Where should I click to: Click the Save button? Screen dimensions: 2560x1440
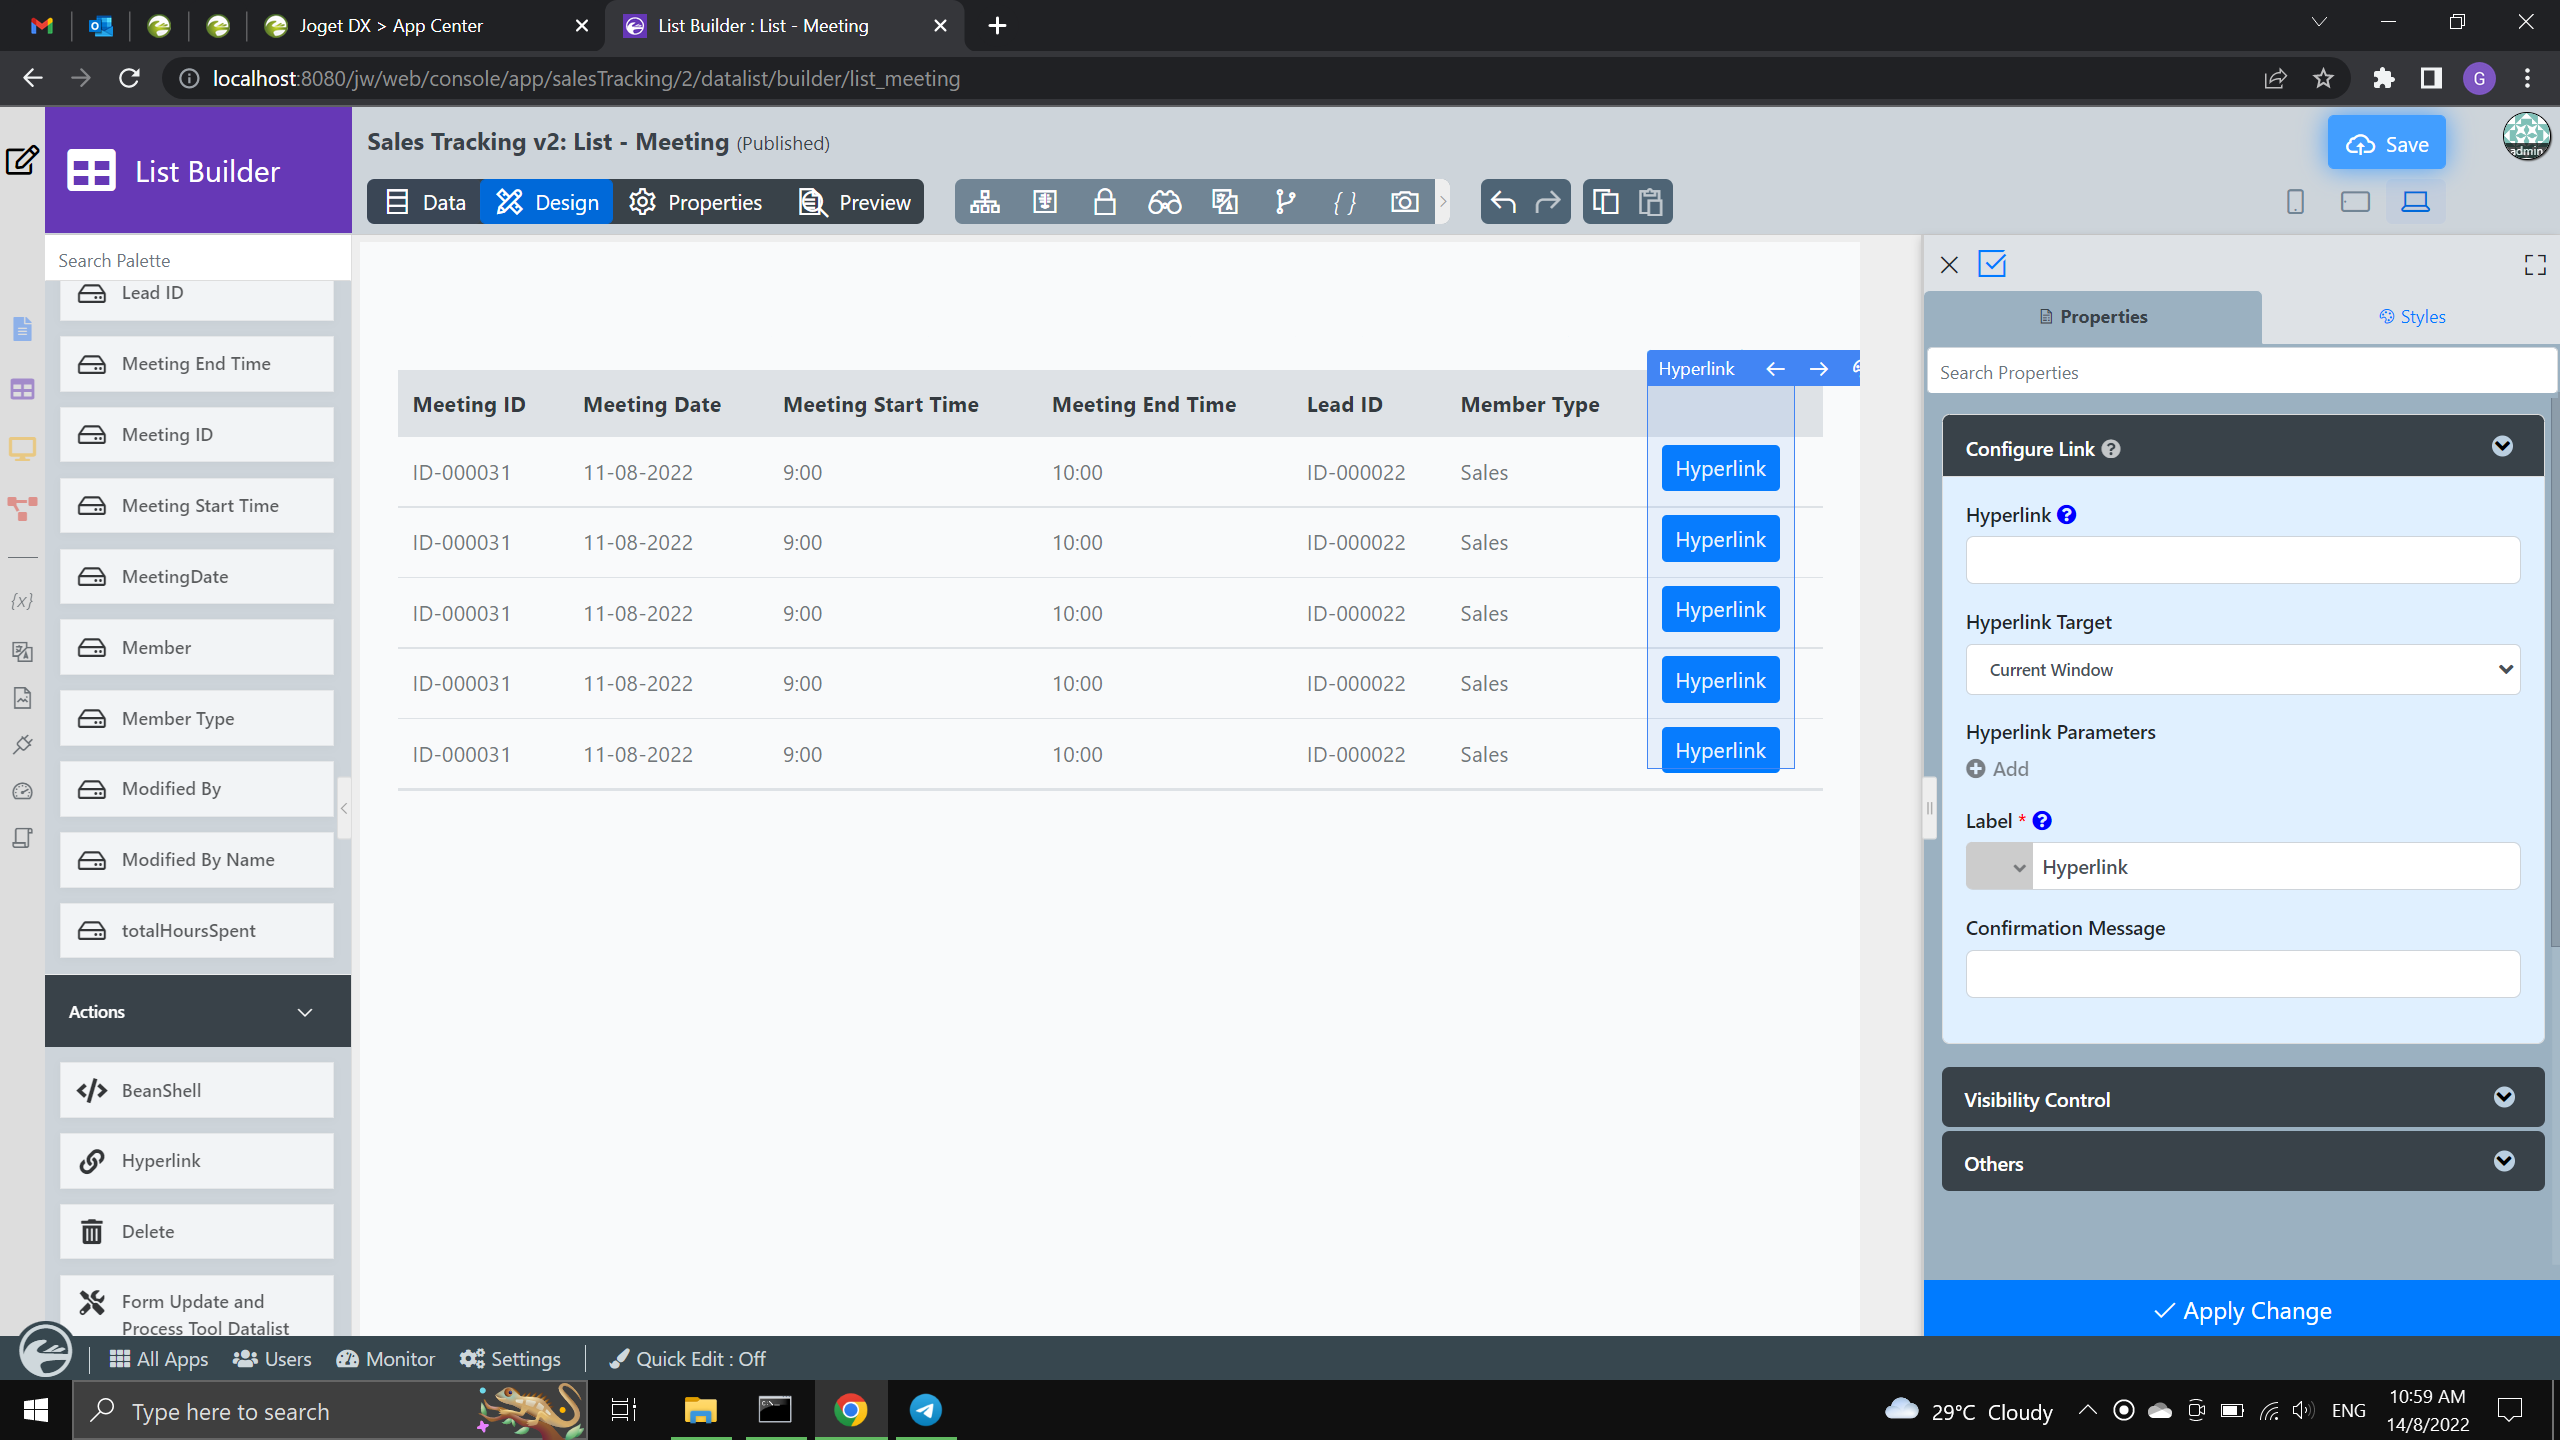click(2386, 144)
